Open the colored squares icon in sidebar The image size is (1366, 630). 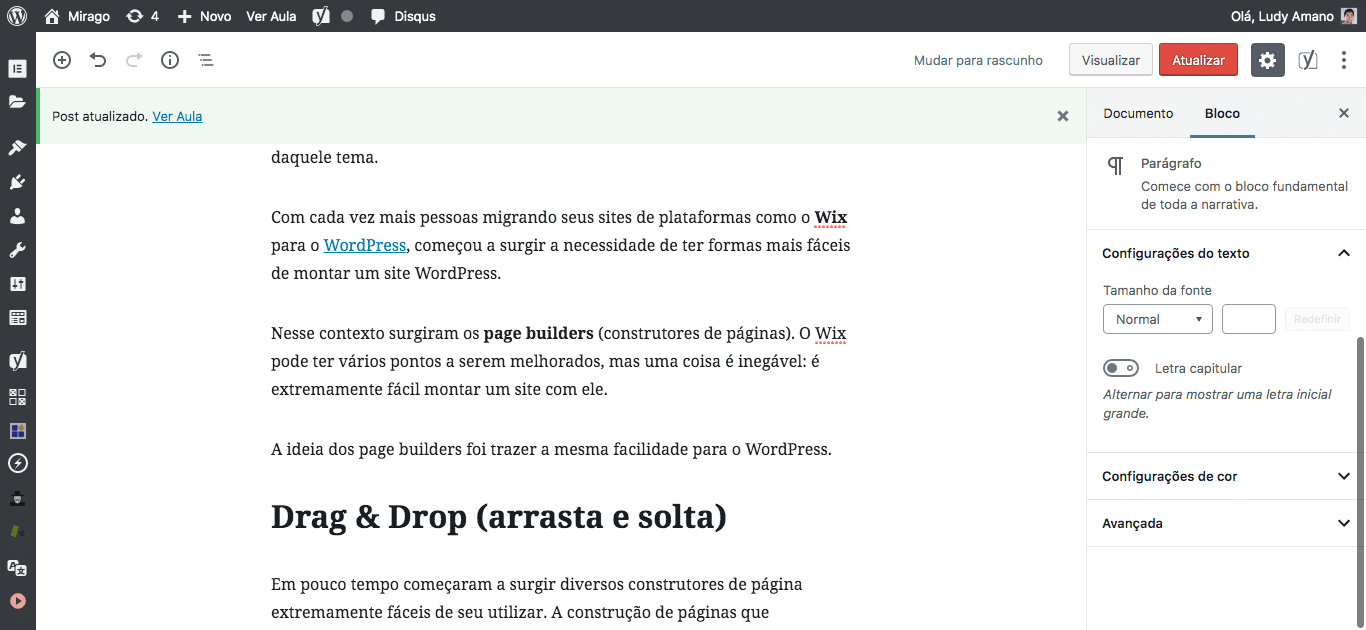click(17, 431)
